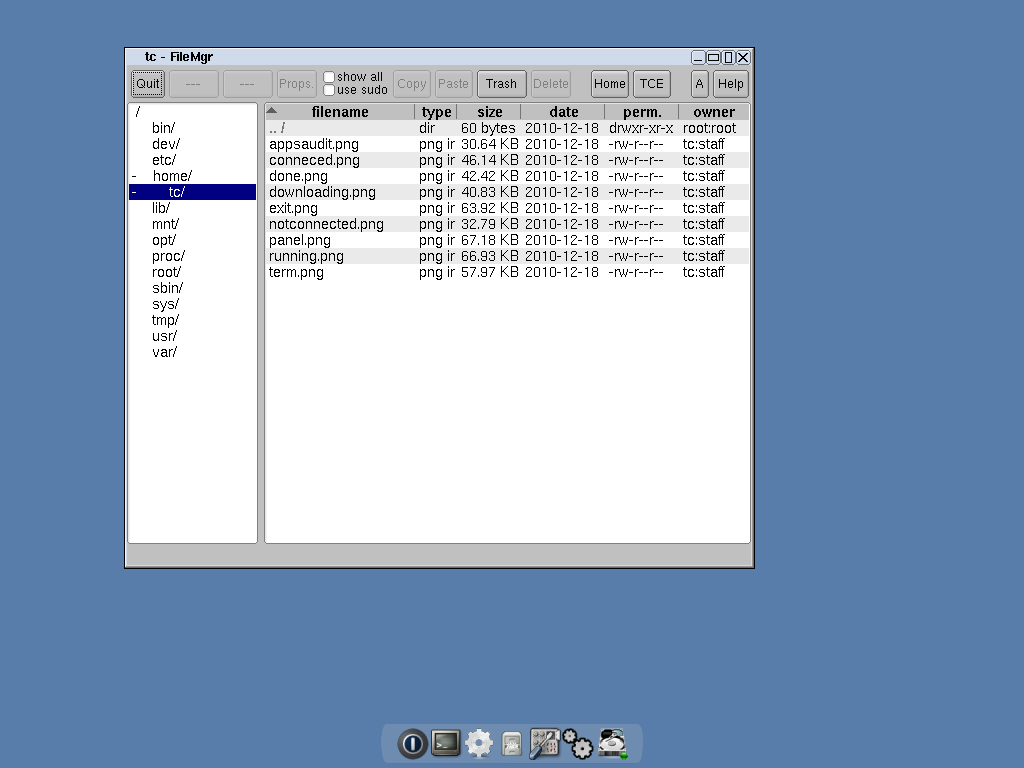
Task: Launch the file cabinet icon in dock
Action: 512,744
